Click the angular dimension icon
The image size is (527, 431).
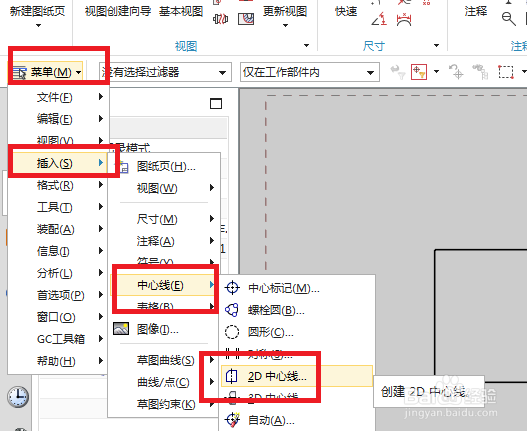click(x=379, y=19)
